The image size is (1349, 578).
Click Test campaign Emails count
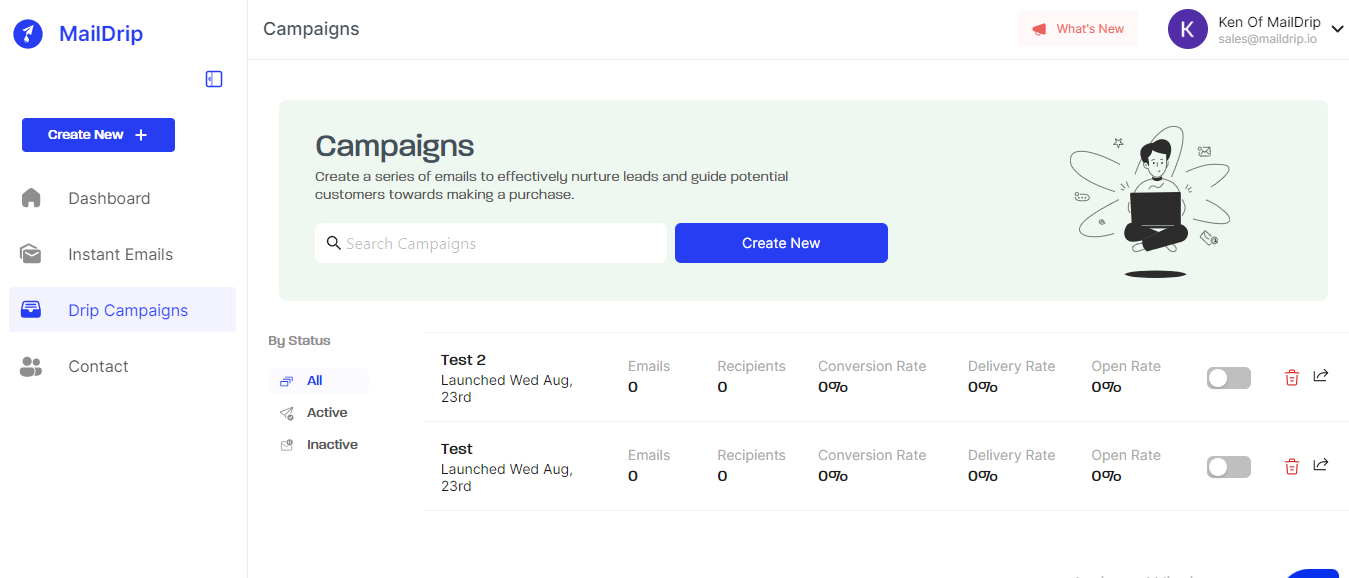coord(633,476)
